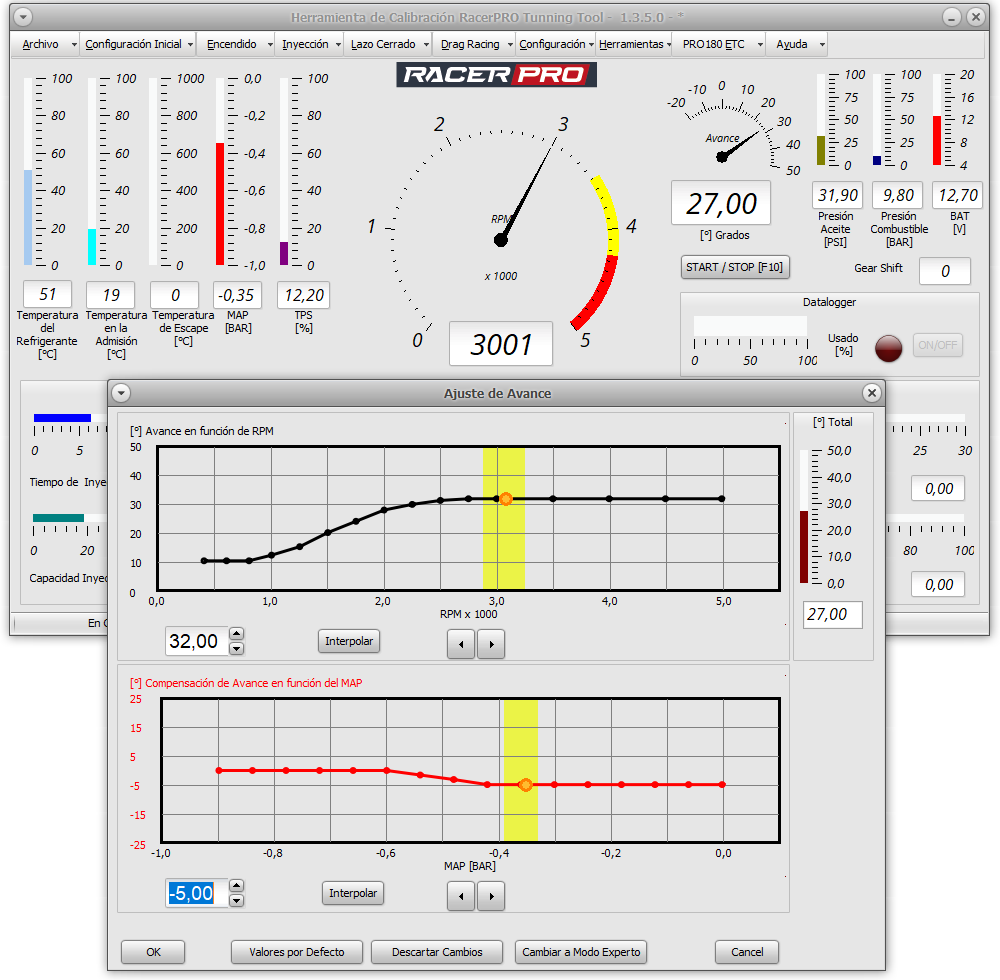Click the Total advance value 27,00 in dialog

832,614
